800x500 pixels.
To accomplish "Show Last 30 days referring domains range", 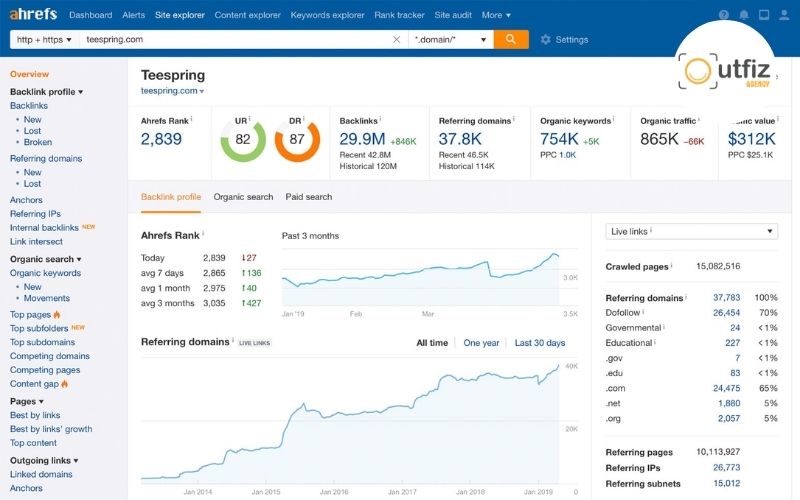I will (x=540, y=343).
